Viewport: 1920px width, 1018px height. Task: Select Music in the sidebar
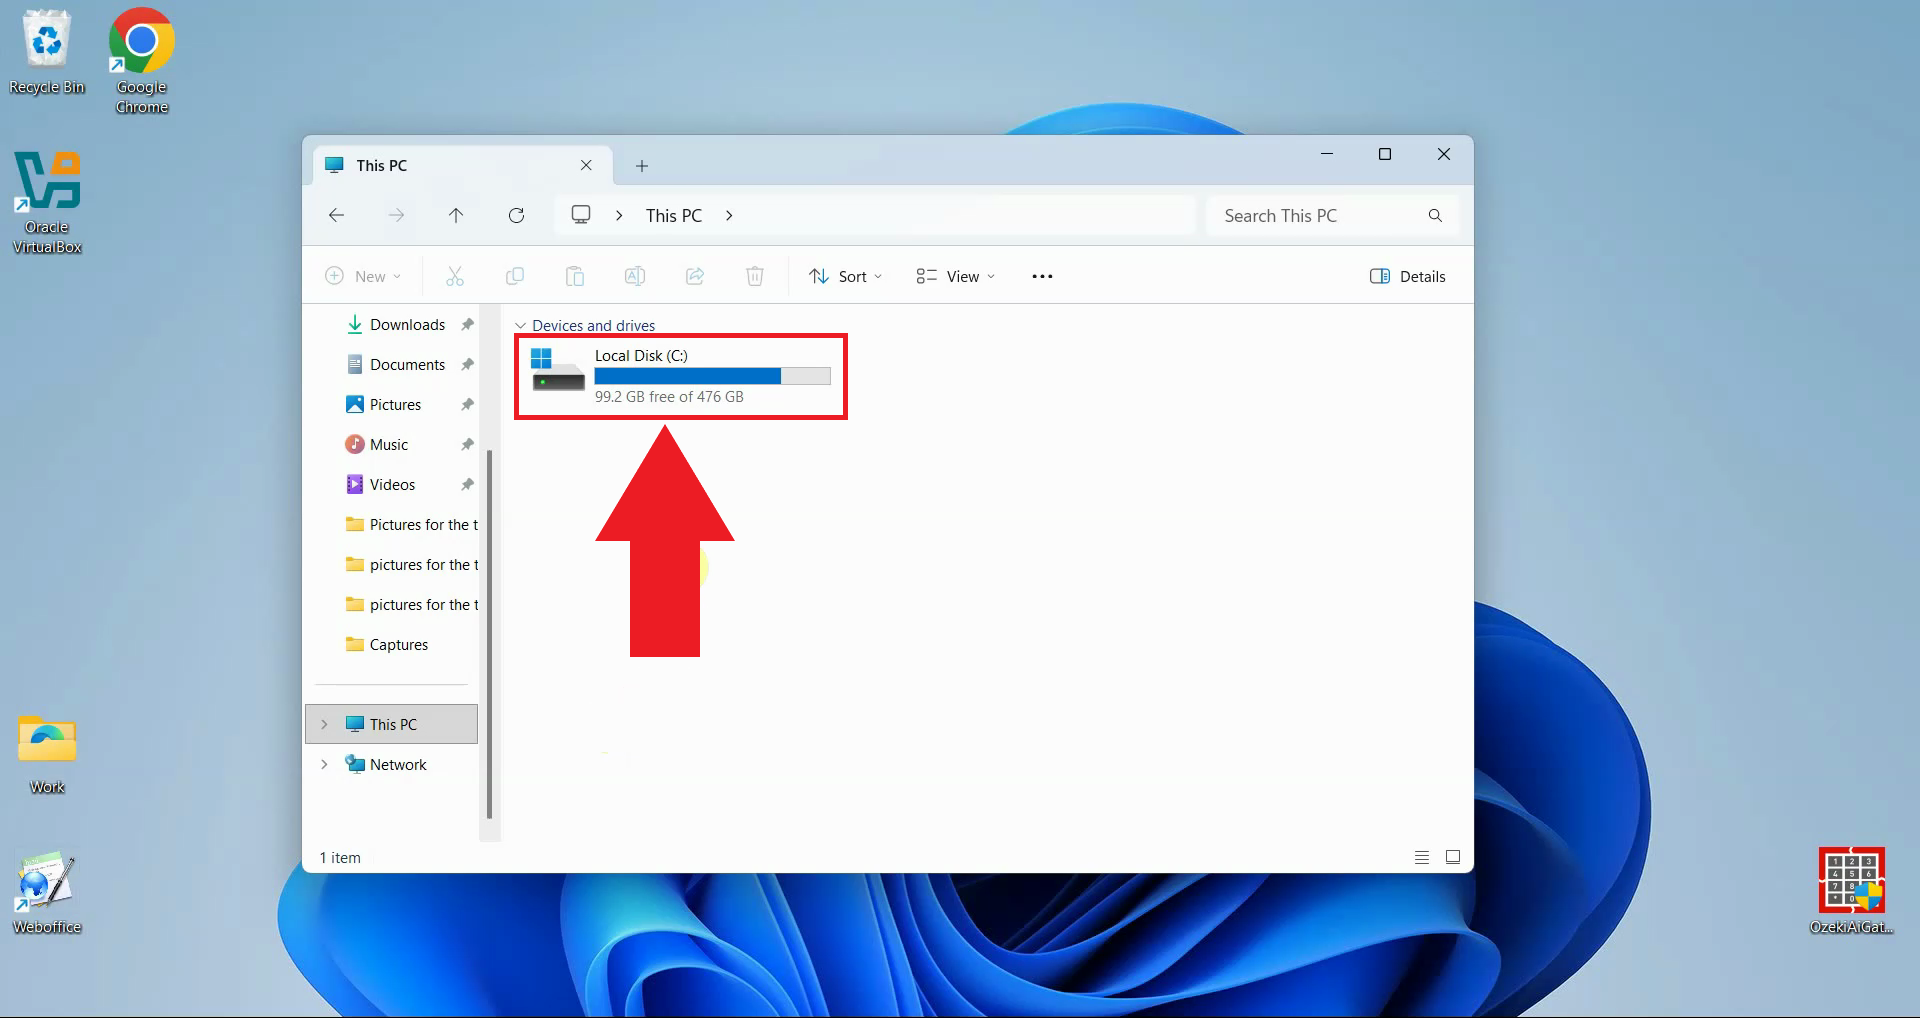(x=388, y=444)
